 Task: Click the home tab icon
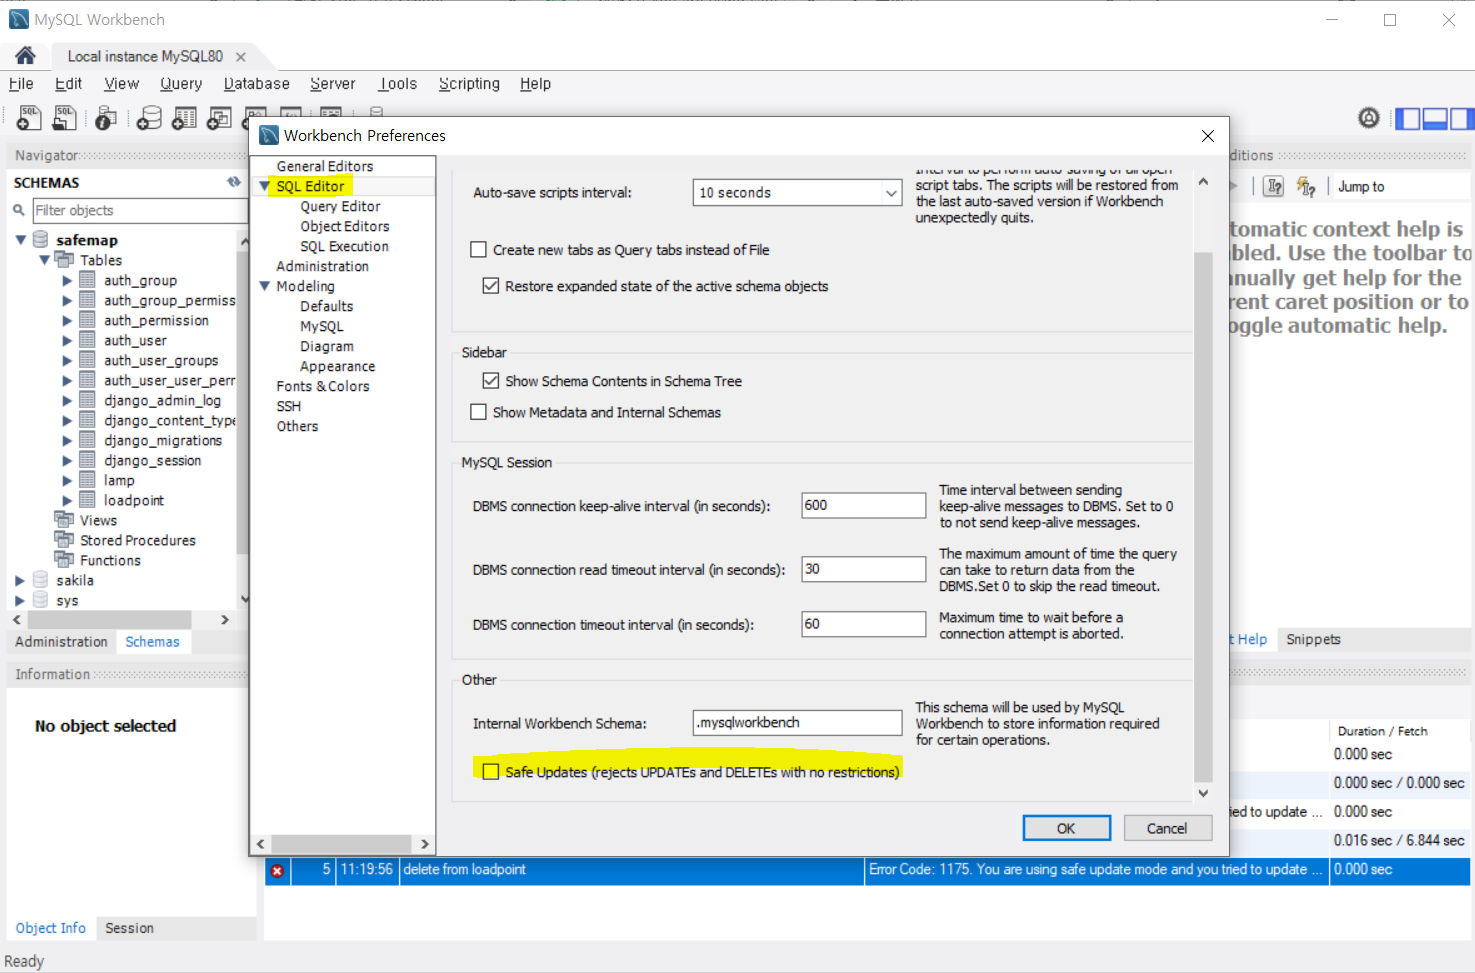tap(25, 56)
